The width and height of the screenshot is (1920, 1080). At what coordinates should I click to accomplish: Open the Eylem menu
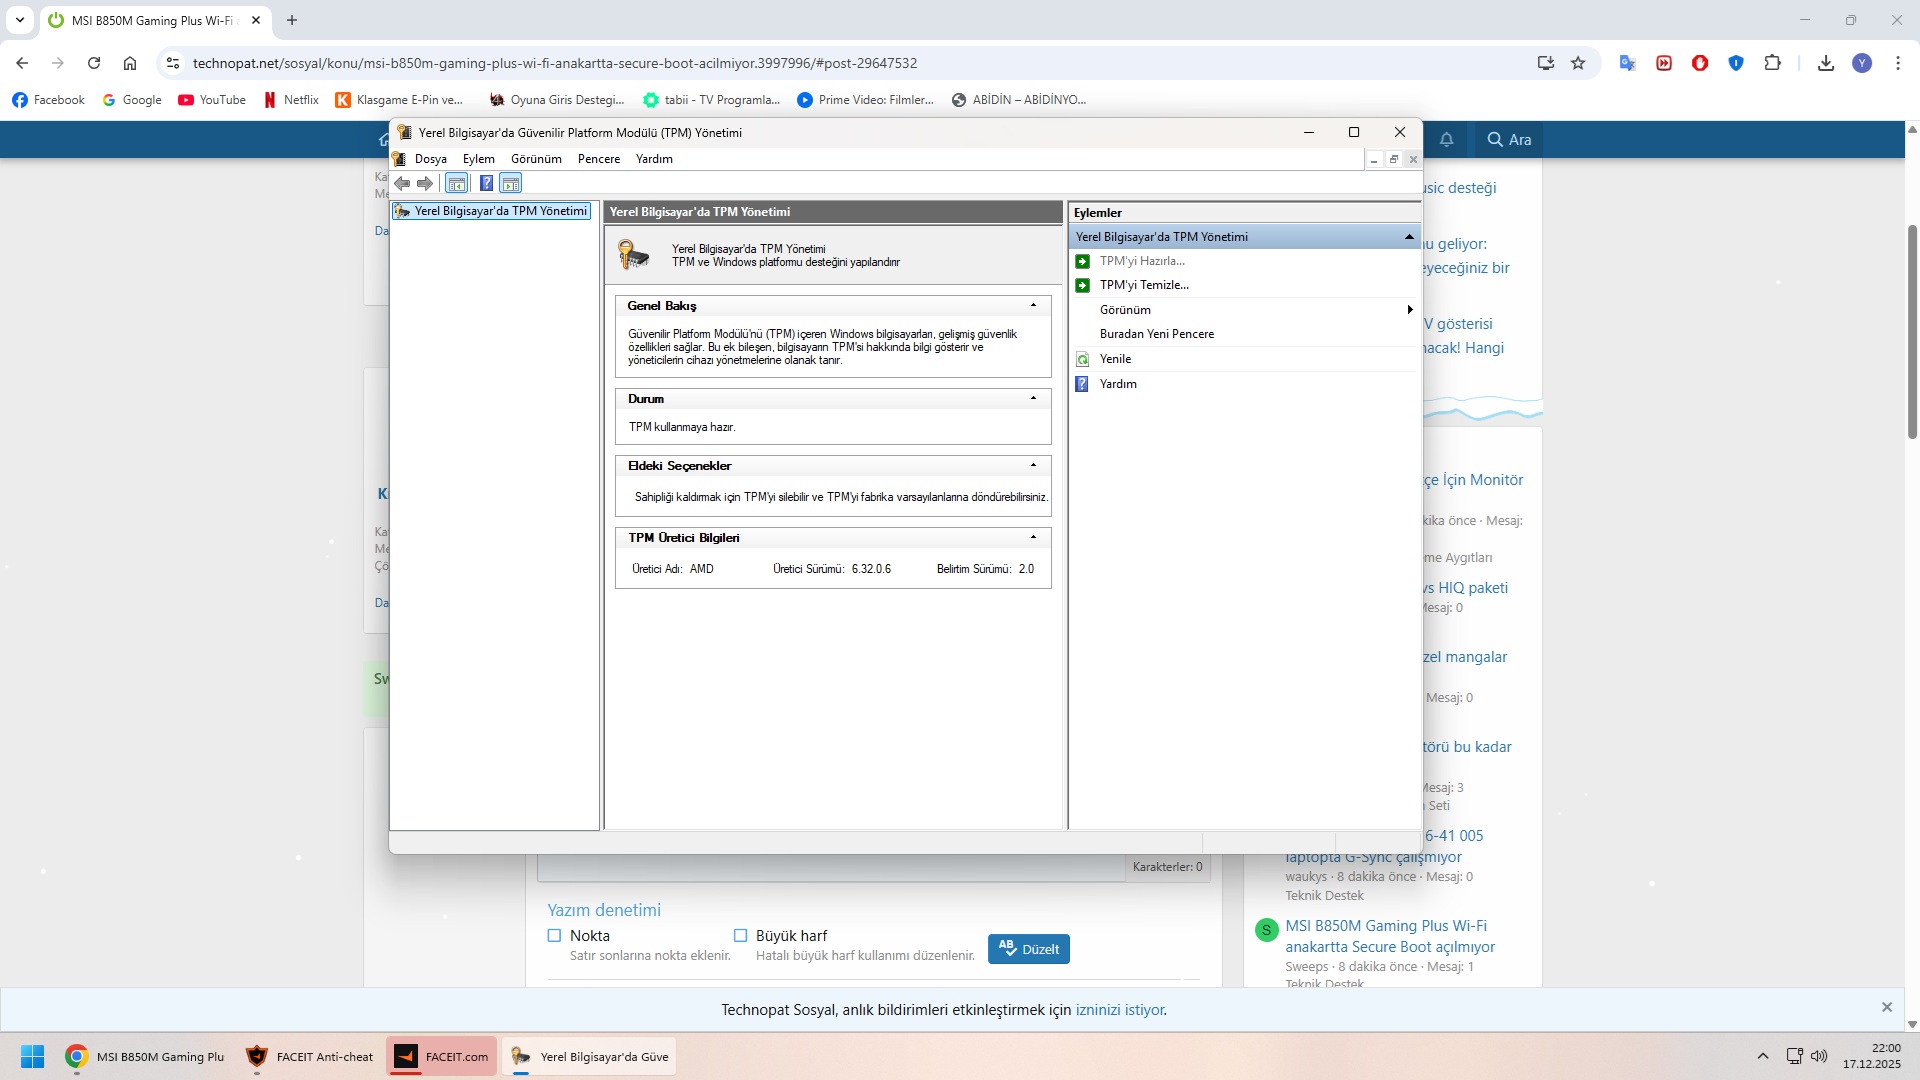478,159
